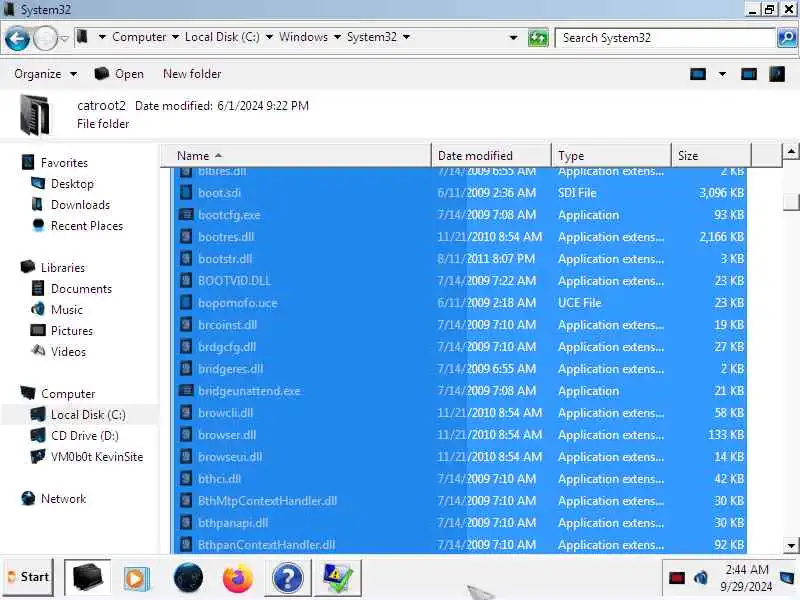Click the bridgeunattend.exe application icon
This screenshot has width=800, height=600.
click(x=186, y=391)
